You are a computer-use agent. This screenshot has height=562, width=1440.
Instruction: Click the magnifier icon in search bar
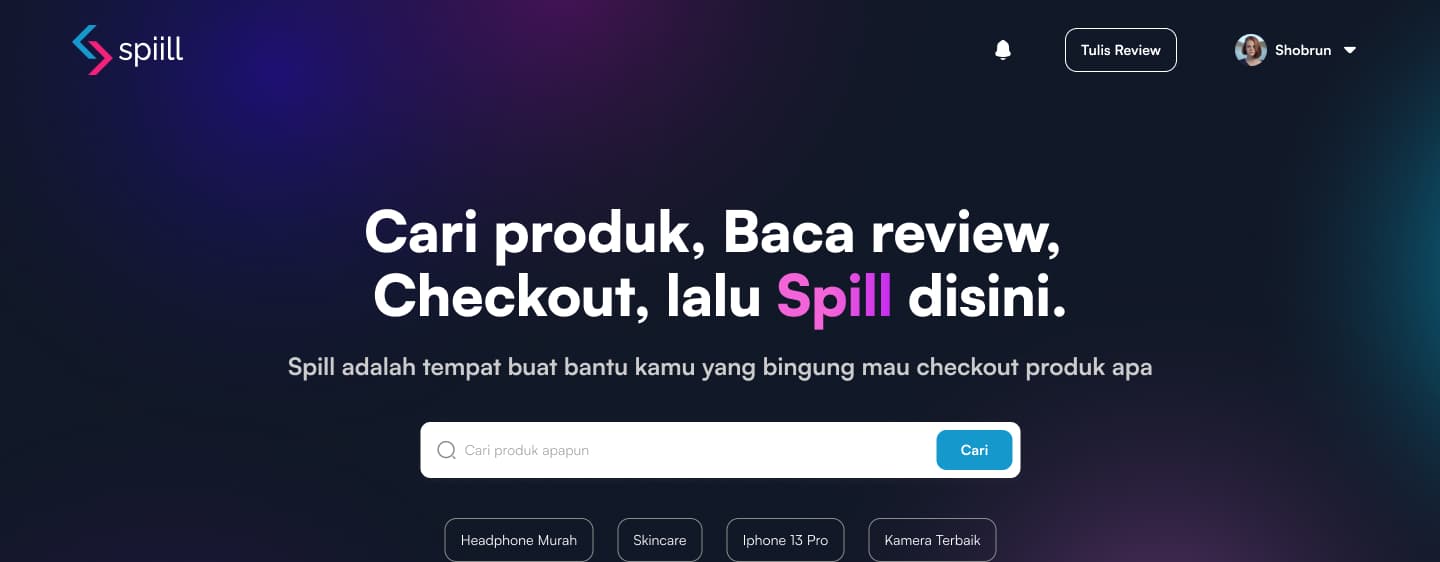(x=447, y=450)
